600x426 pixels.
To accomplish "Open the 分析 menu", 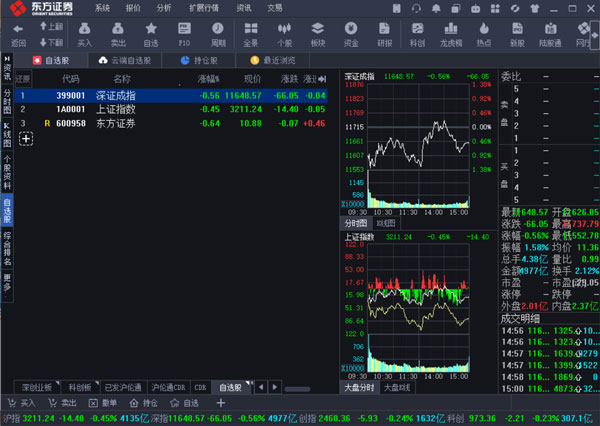I will [x=164, y=8].
